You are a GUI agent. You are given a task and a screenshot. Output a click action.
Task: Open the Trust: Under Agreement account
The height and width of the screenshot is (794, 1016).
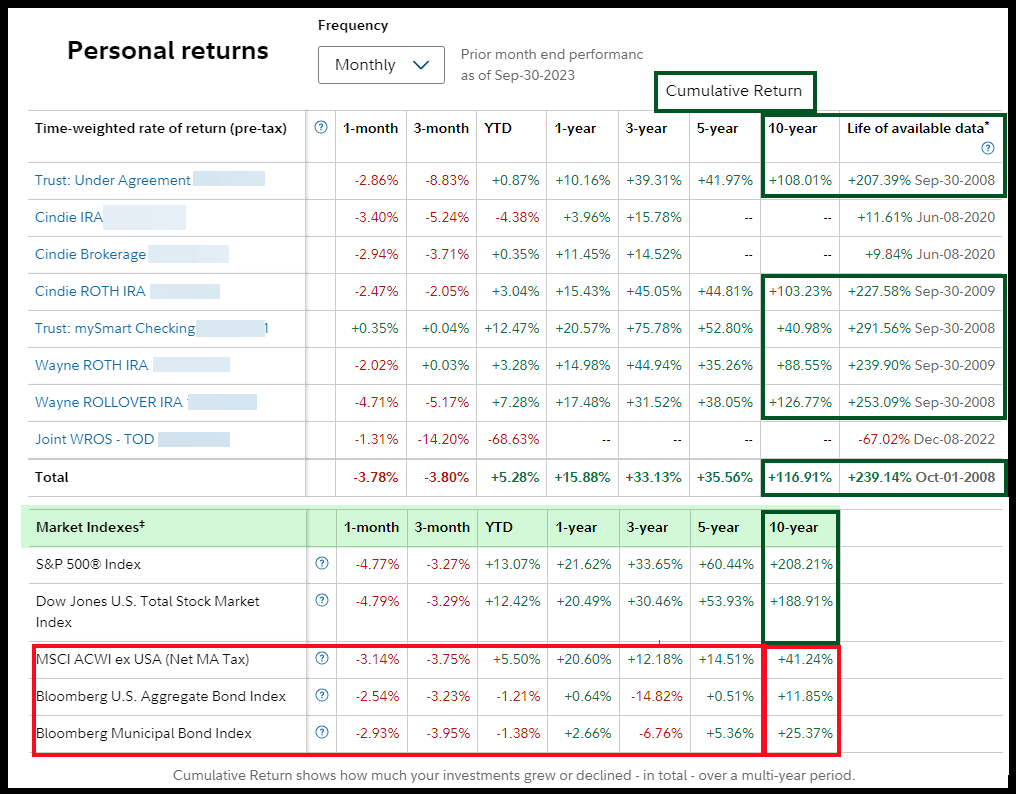point(112,181)
